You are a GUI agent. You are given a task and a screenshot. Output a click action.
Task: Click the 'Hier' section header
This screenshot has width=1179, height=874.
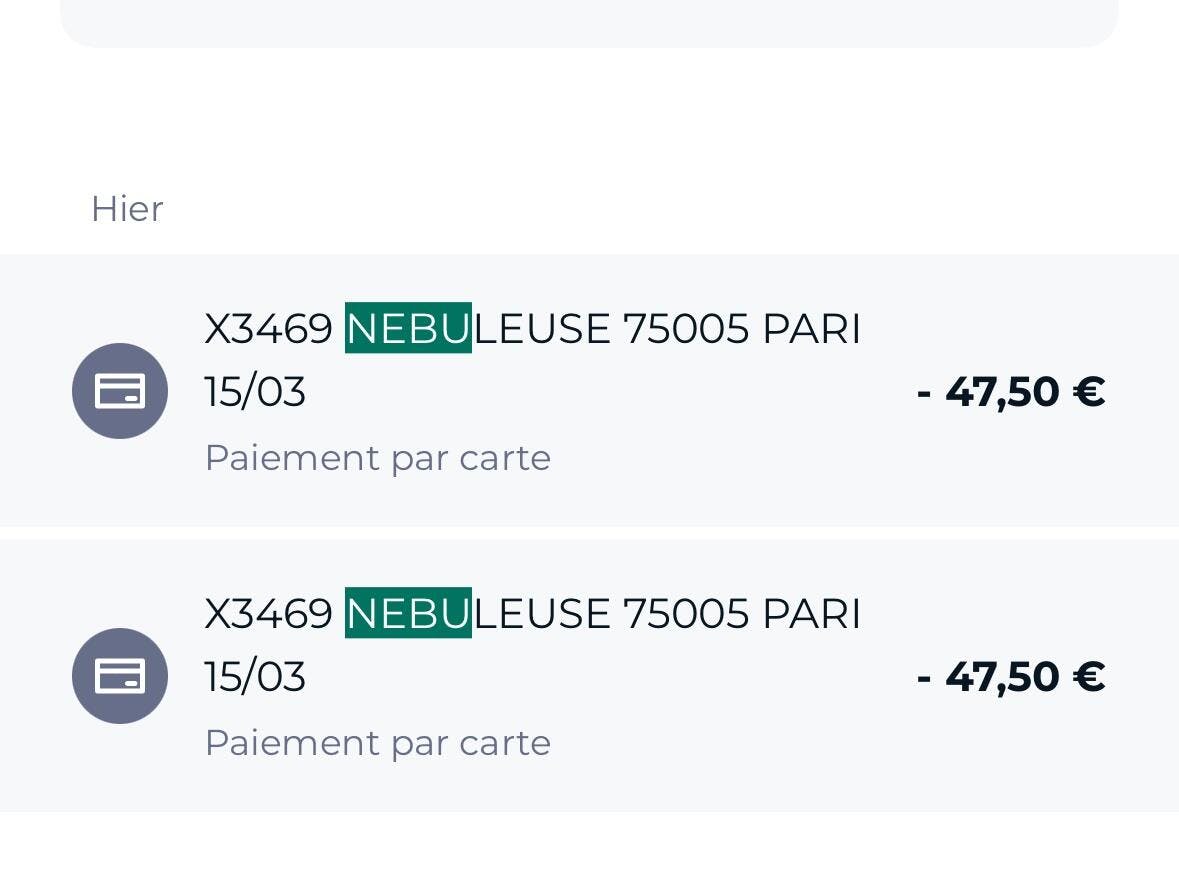click(x=127, y=209)
